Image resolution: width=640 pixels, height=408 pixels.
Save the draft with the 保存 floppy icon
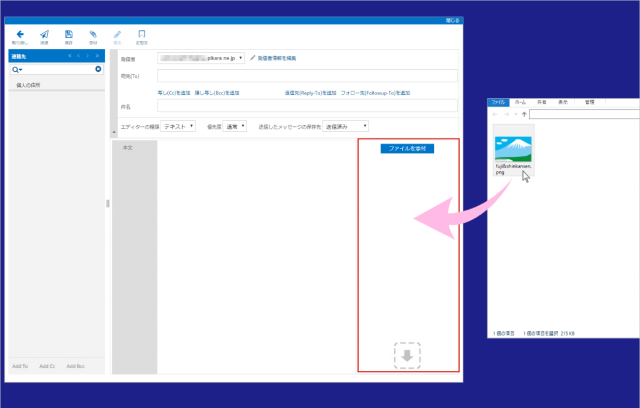[68, 35]
